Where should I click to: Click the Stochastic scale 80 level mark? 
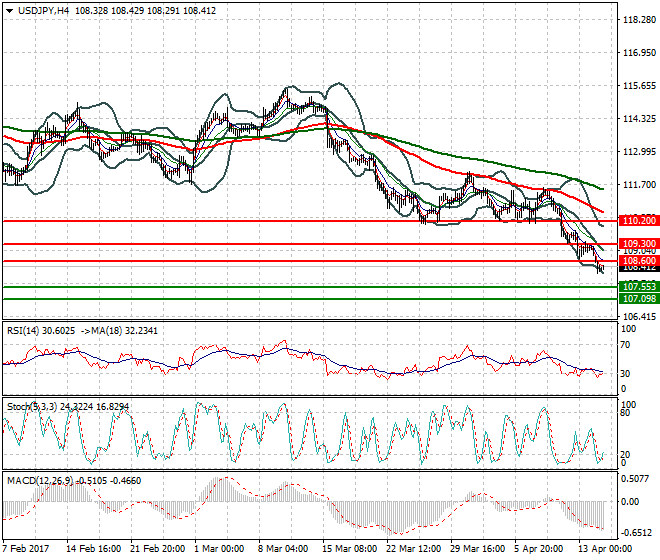pos(628,411)
